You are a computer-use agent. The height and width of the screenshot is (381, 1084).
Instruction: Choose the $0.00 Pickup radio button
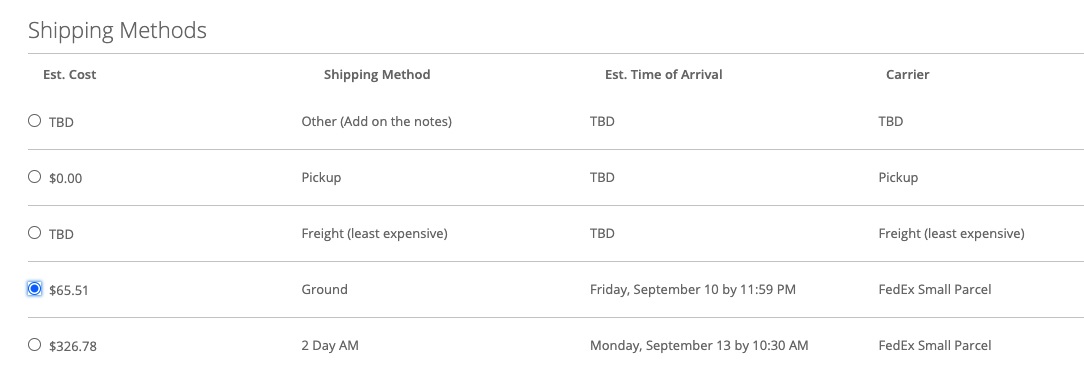click(35, 177)
